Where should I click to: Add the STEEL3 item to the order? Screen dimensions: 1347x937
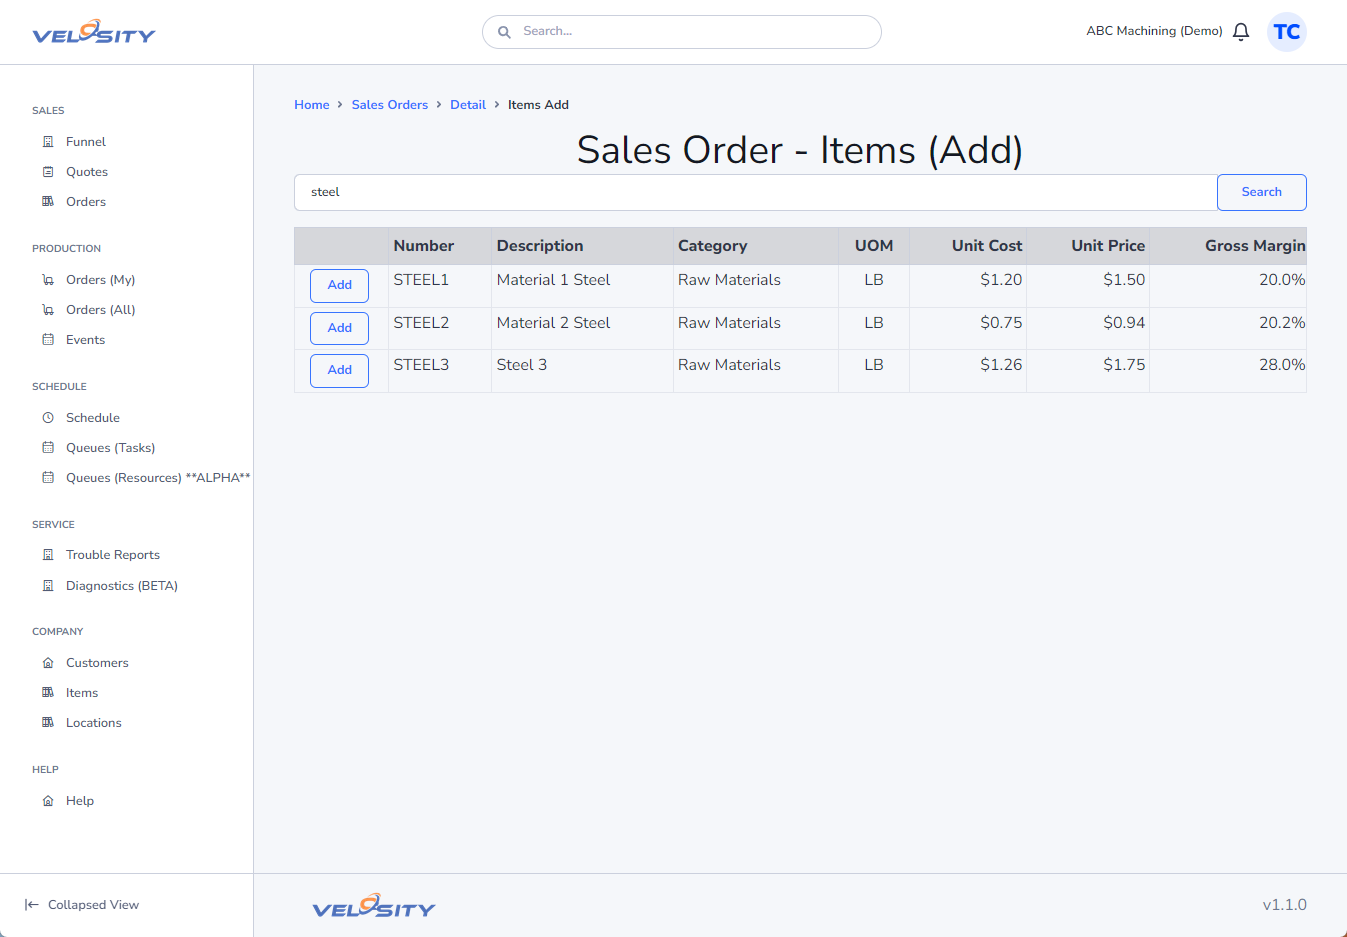coord(340,371)
